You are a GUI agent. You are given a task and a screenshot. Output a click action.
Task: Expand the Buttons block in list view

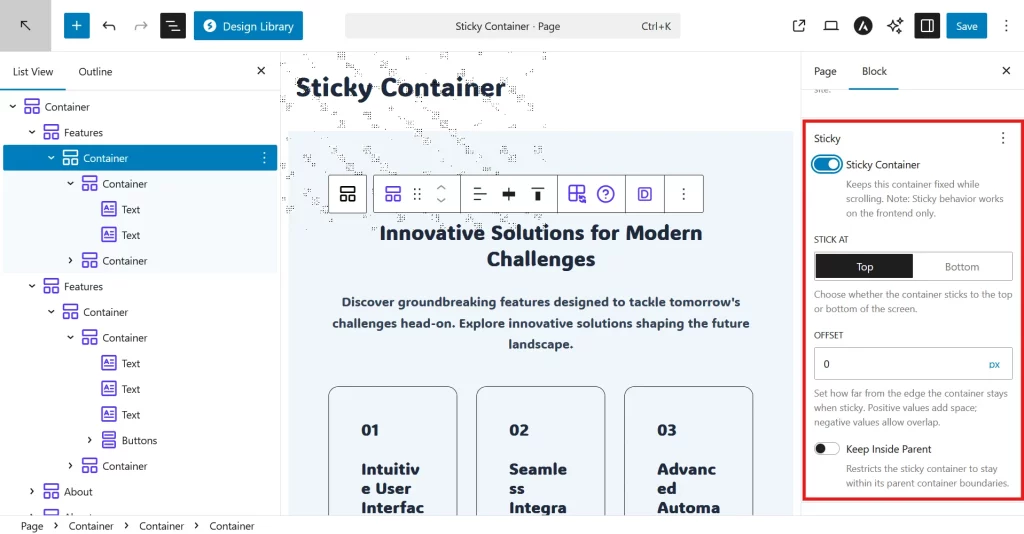(90, 441)
